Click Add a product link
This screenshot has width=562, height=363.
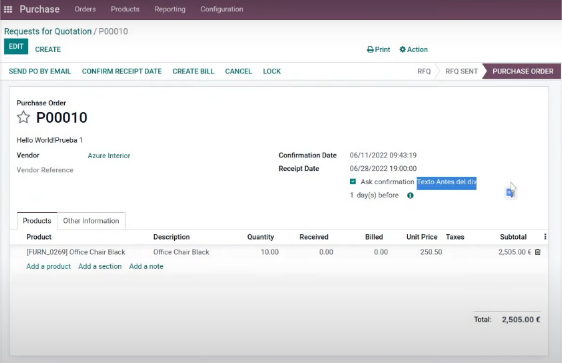(x=48, y=266)
